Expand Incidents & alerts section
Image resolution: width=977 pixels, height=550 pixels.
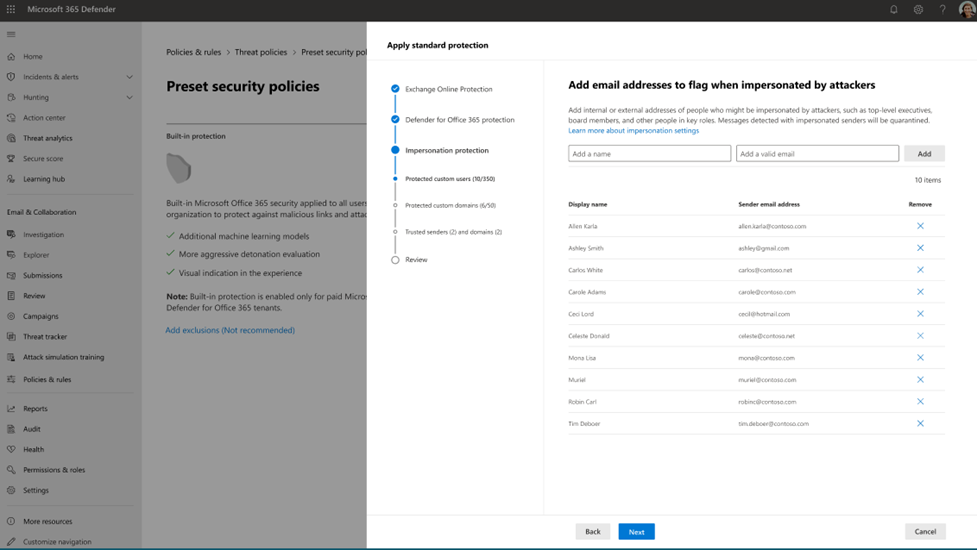point(130,77)
